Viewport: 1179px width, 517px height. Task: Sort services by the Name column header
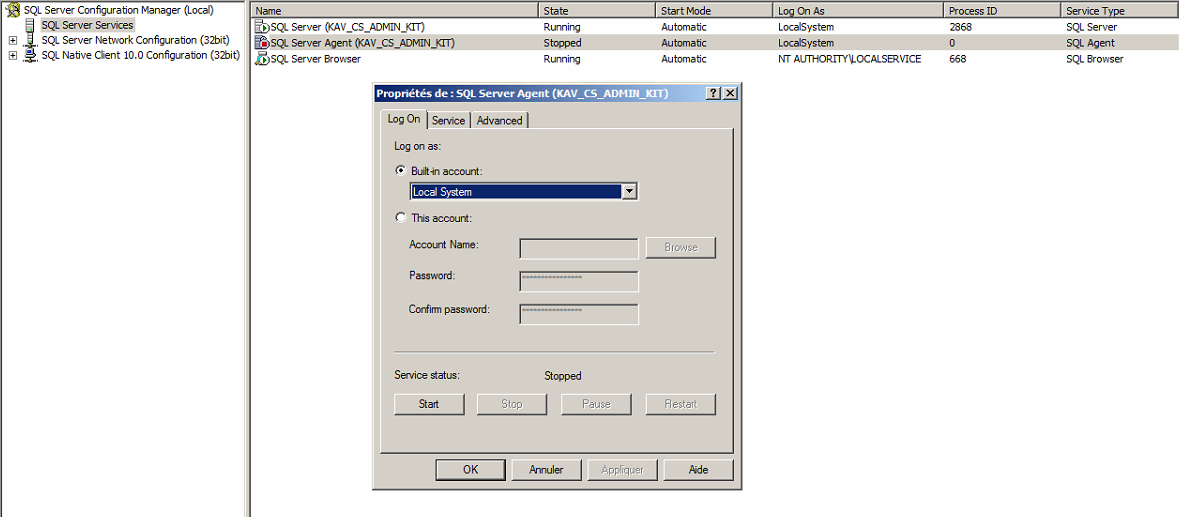pyautogui.click(x=395, y=11)
